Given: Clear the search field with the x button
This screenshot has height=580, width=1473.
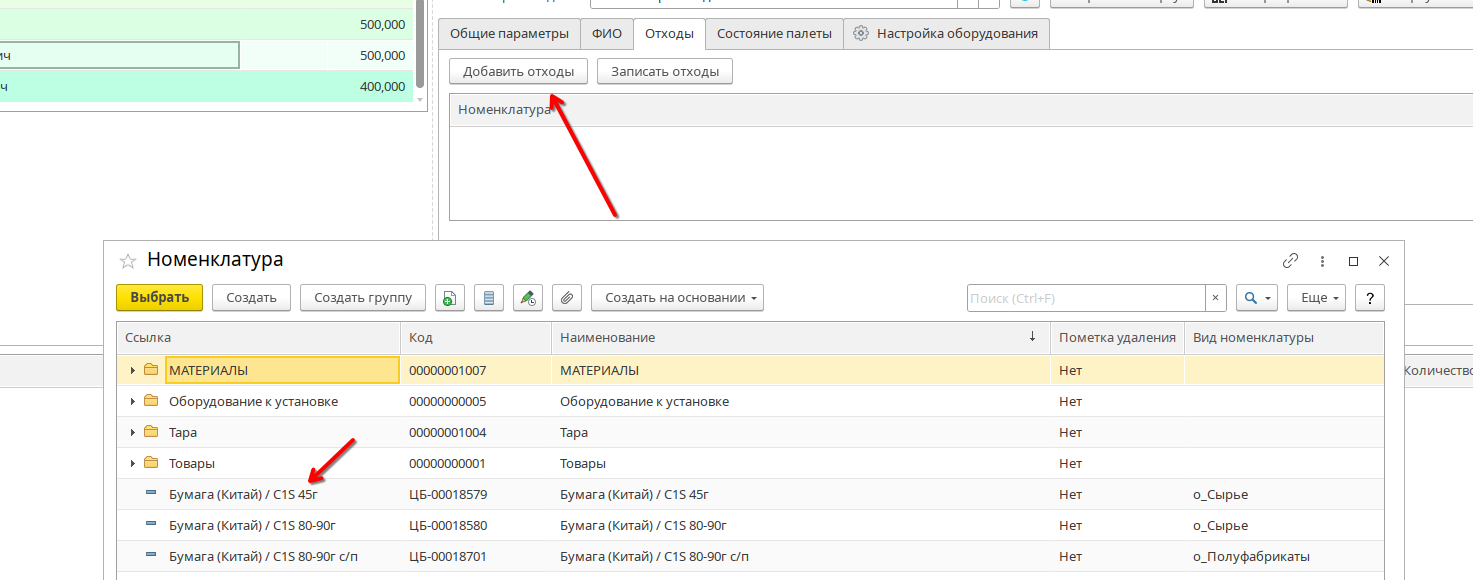Looking at the screenshot, I should point(1215,298).
